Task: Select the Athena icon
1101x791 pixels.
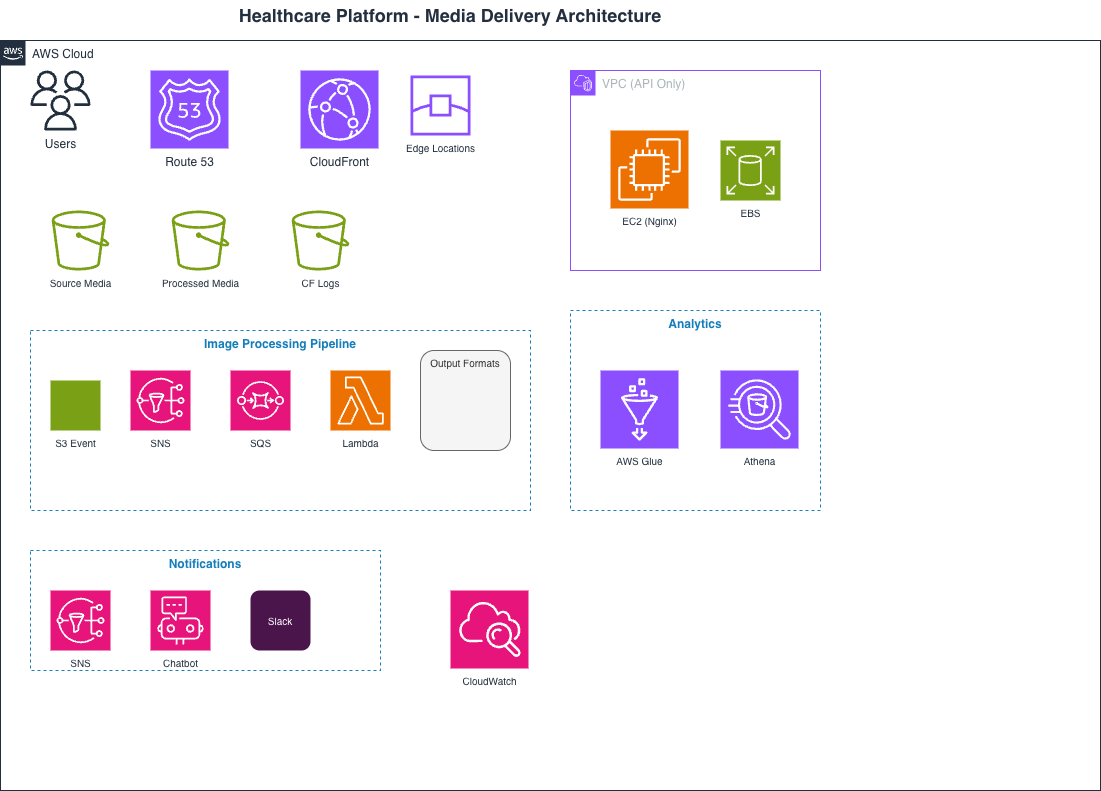Action: point(759,409)
